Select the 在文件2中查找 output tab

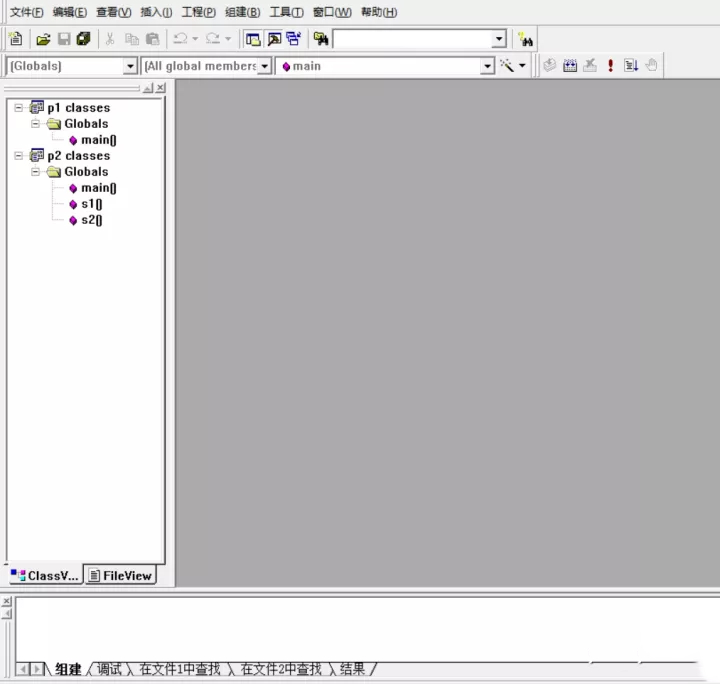tap(281, 669)
